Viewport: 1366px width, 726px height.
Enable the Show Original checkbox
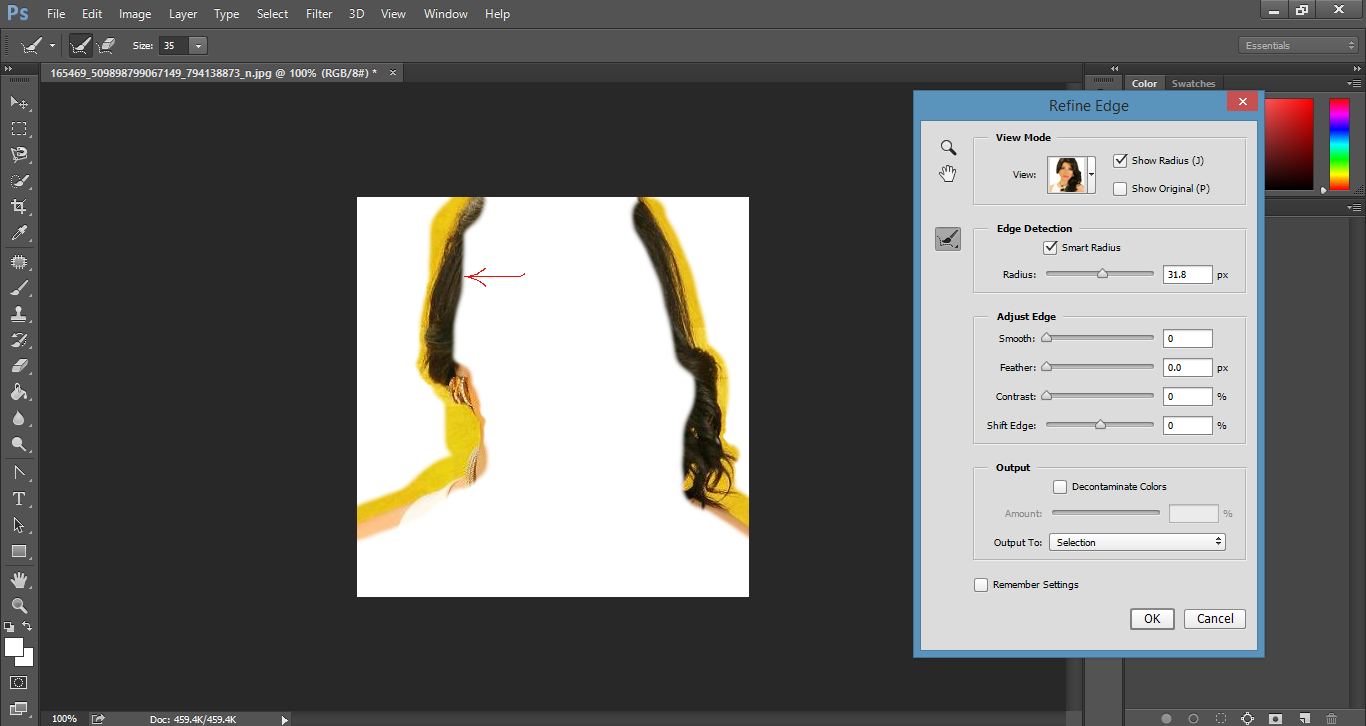(1120, 188)
